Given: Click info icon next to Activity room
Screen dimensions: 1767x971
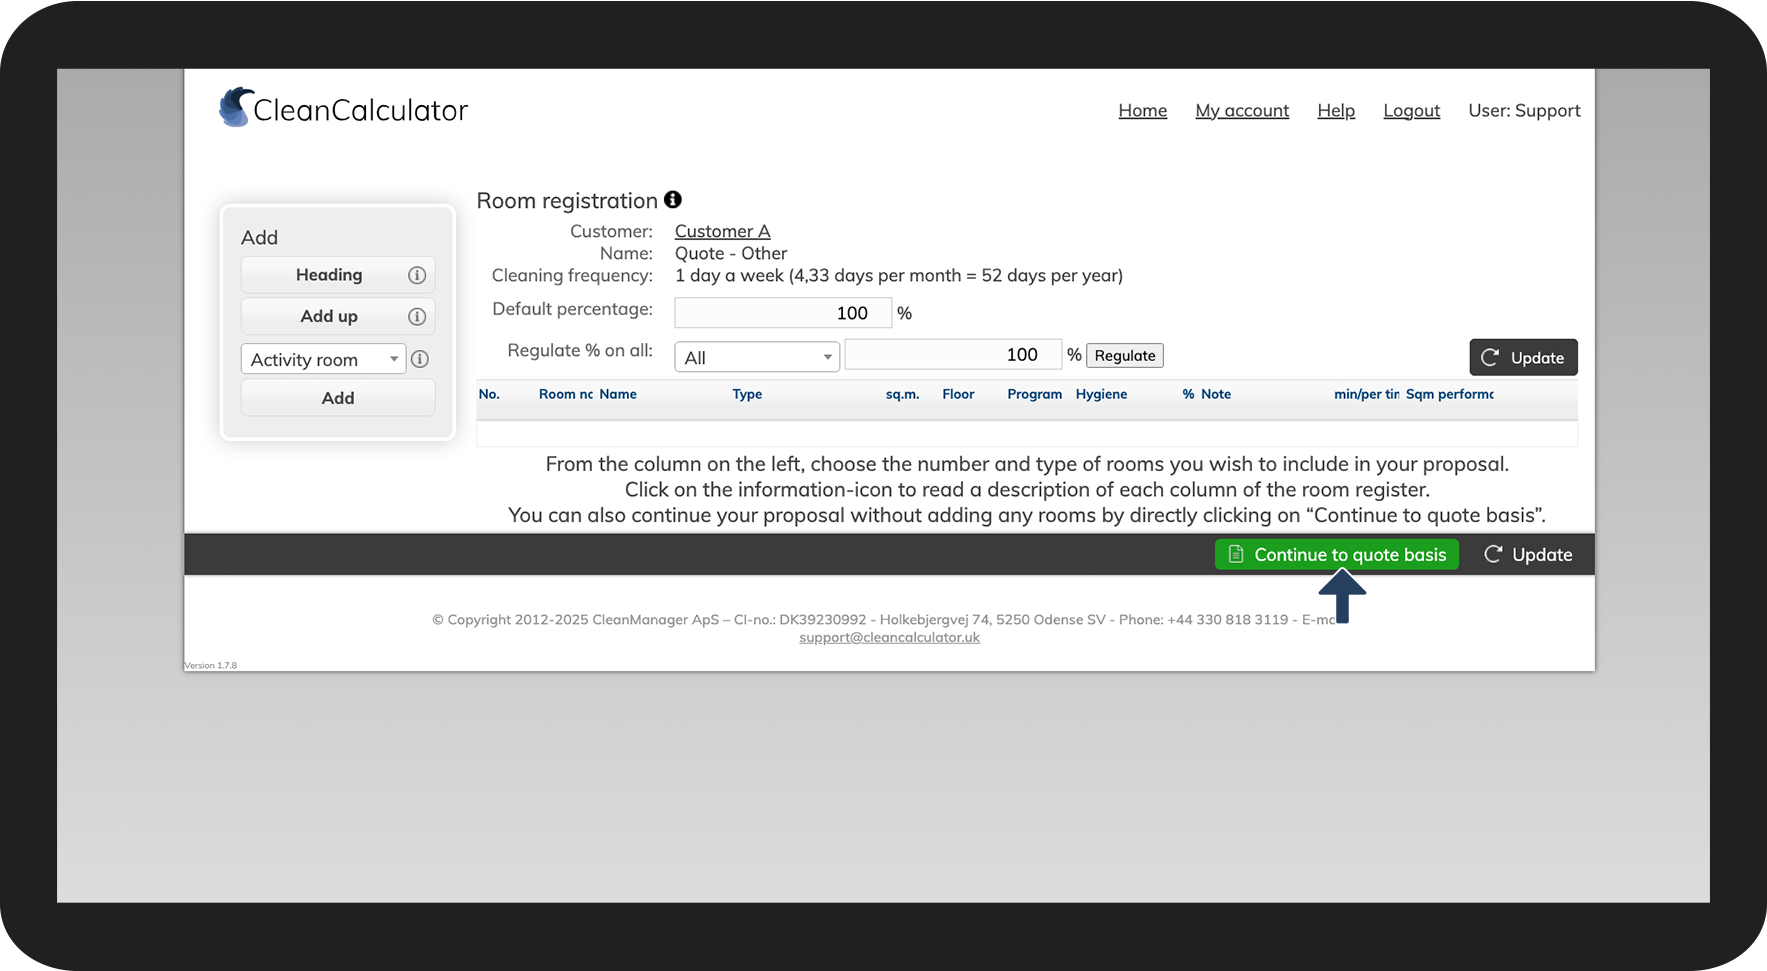Looking at the screenshot, I should (420, 359).
